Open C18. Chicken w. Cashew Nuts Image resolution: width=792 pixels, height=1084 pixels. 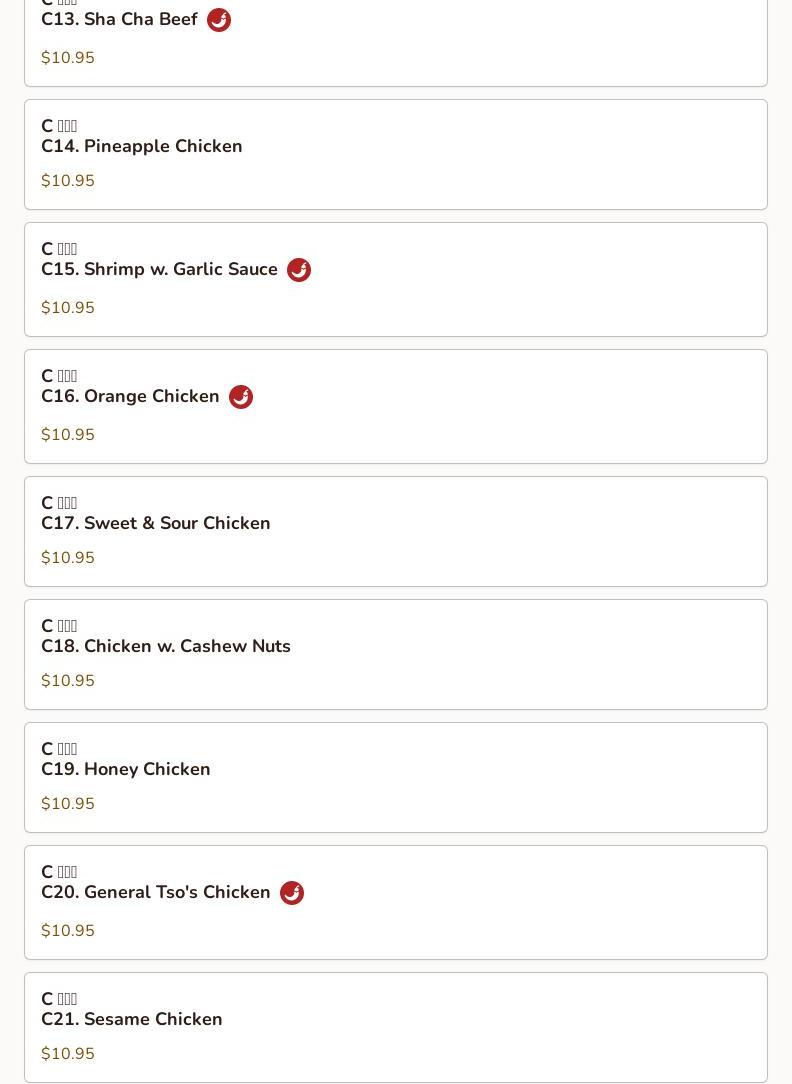pos(166,646)
